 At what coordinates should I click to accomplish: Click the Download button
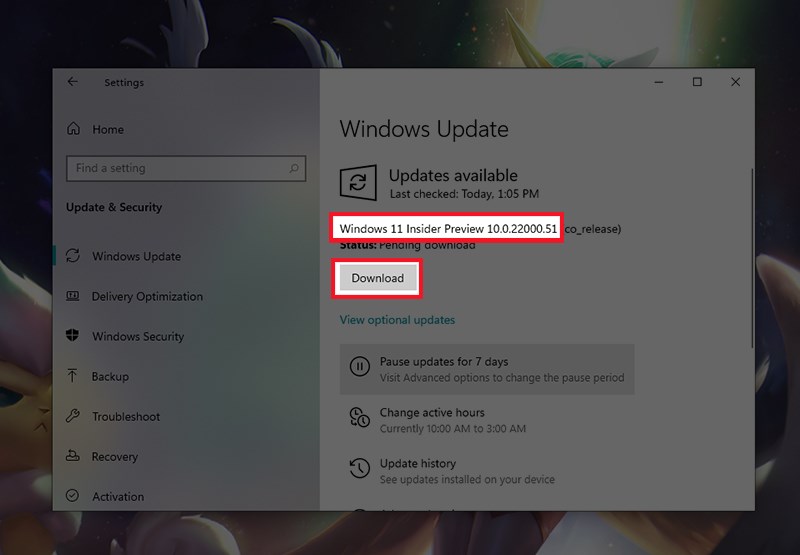(x=378, y=278)
